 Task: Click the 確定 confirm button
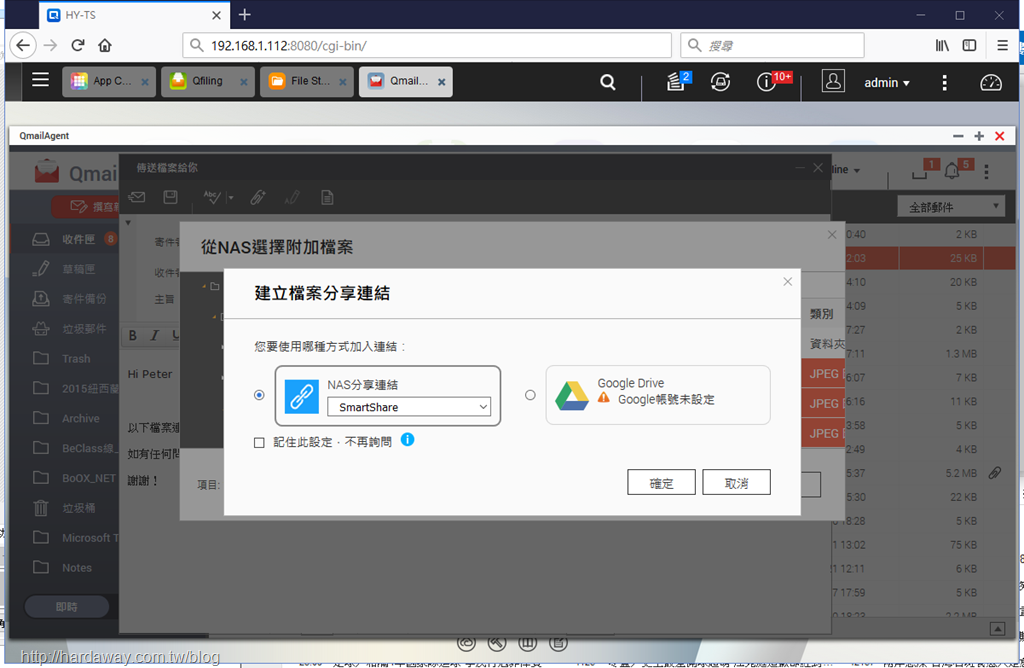pos(661,483)
